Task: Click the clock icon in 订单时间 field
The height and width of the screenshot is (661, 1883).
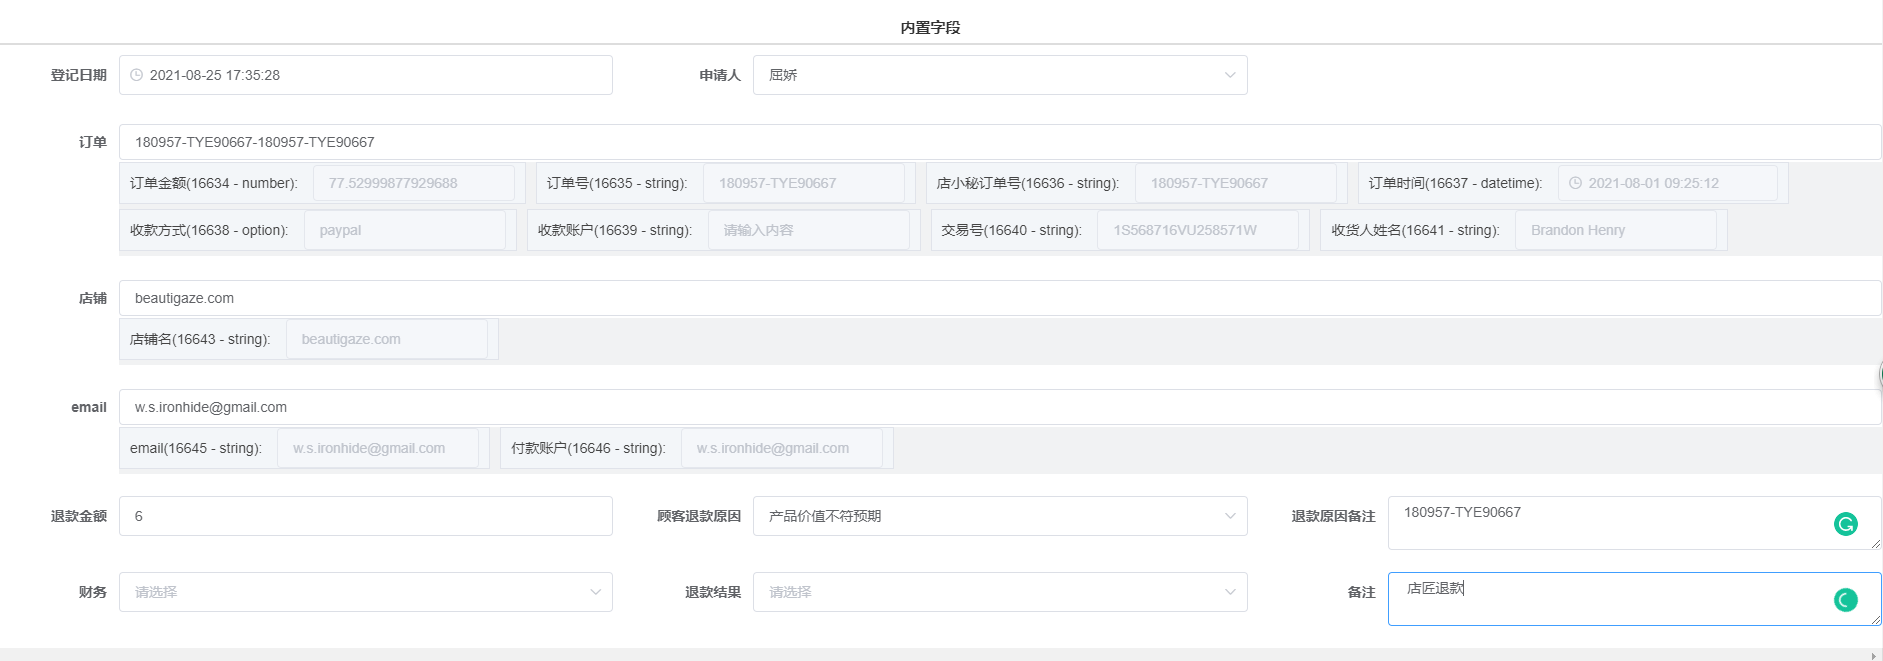Action: pos(1575,183)
